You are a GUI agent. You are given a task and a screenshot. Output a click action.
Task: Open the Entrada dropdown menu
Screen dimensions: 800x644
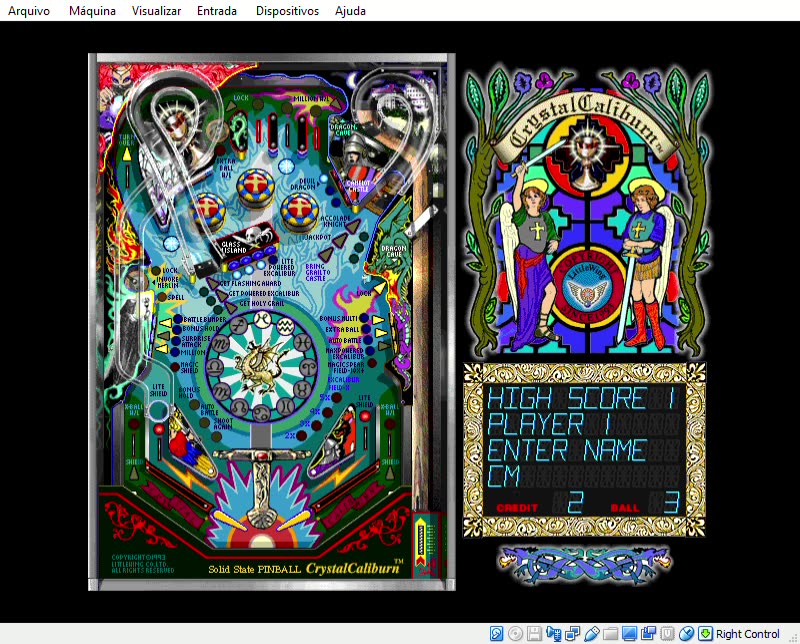tap(216, 11)
